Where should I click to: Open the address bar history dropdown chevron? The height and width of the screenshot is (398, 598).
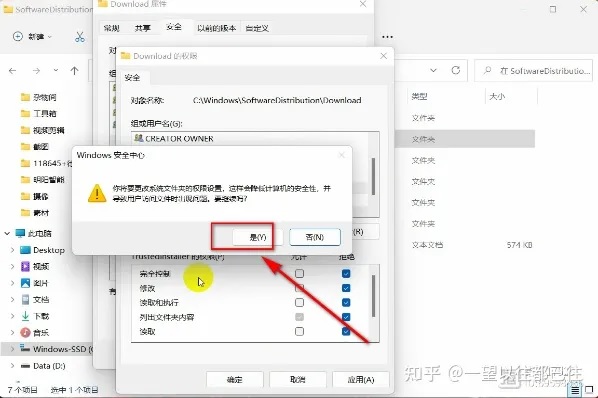[x=433, y=71]
